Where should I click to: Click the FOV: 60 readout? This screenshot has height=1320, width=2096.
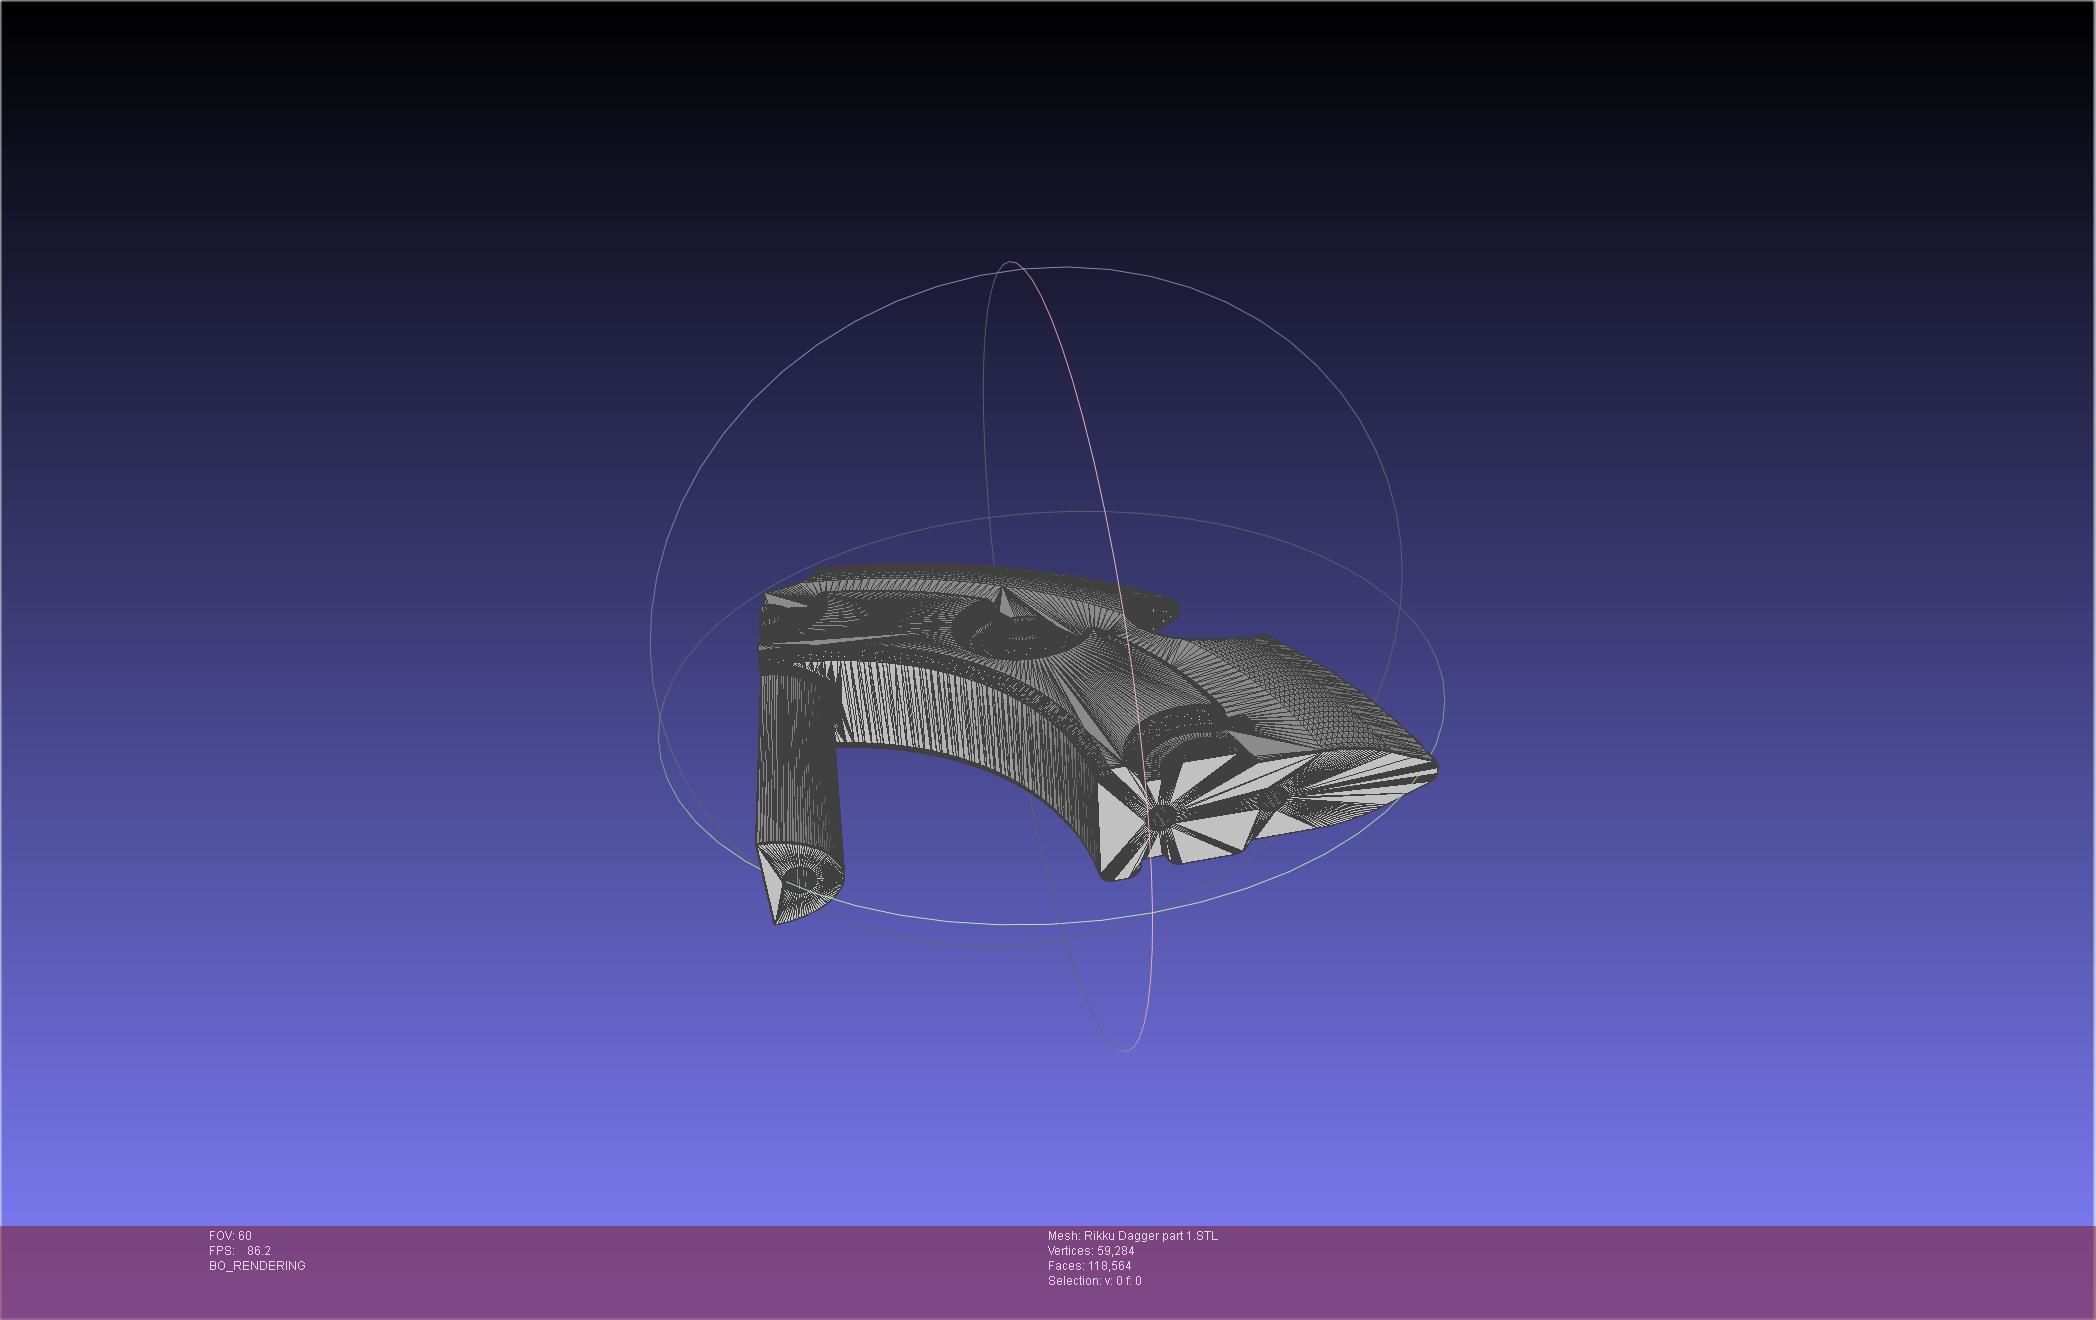pyautogui.click(x=230, y=1236)
